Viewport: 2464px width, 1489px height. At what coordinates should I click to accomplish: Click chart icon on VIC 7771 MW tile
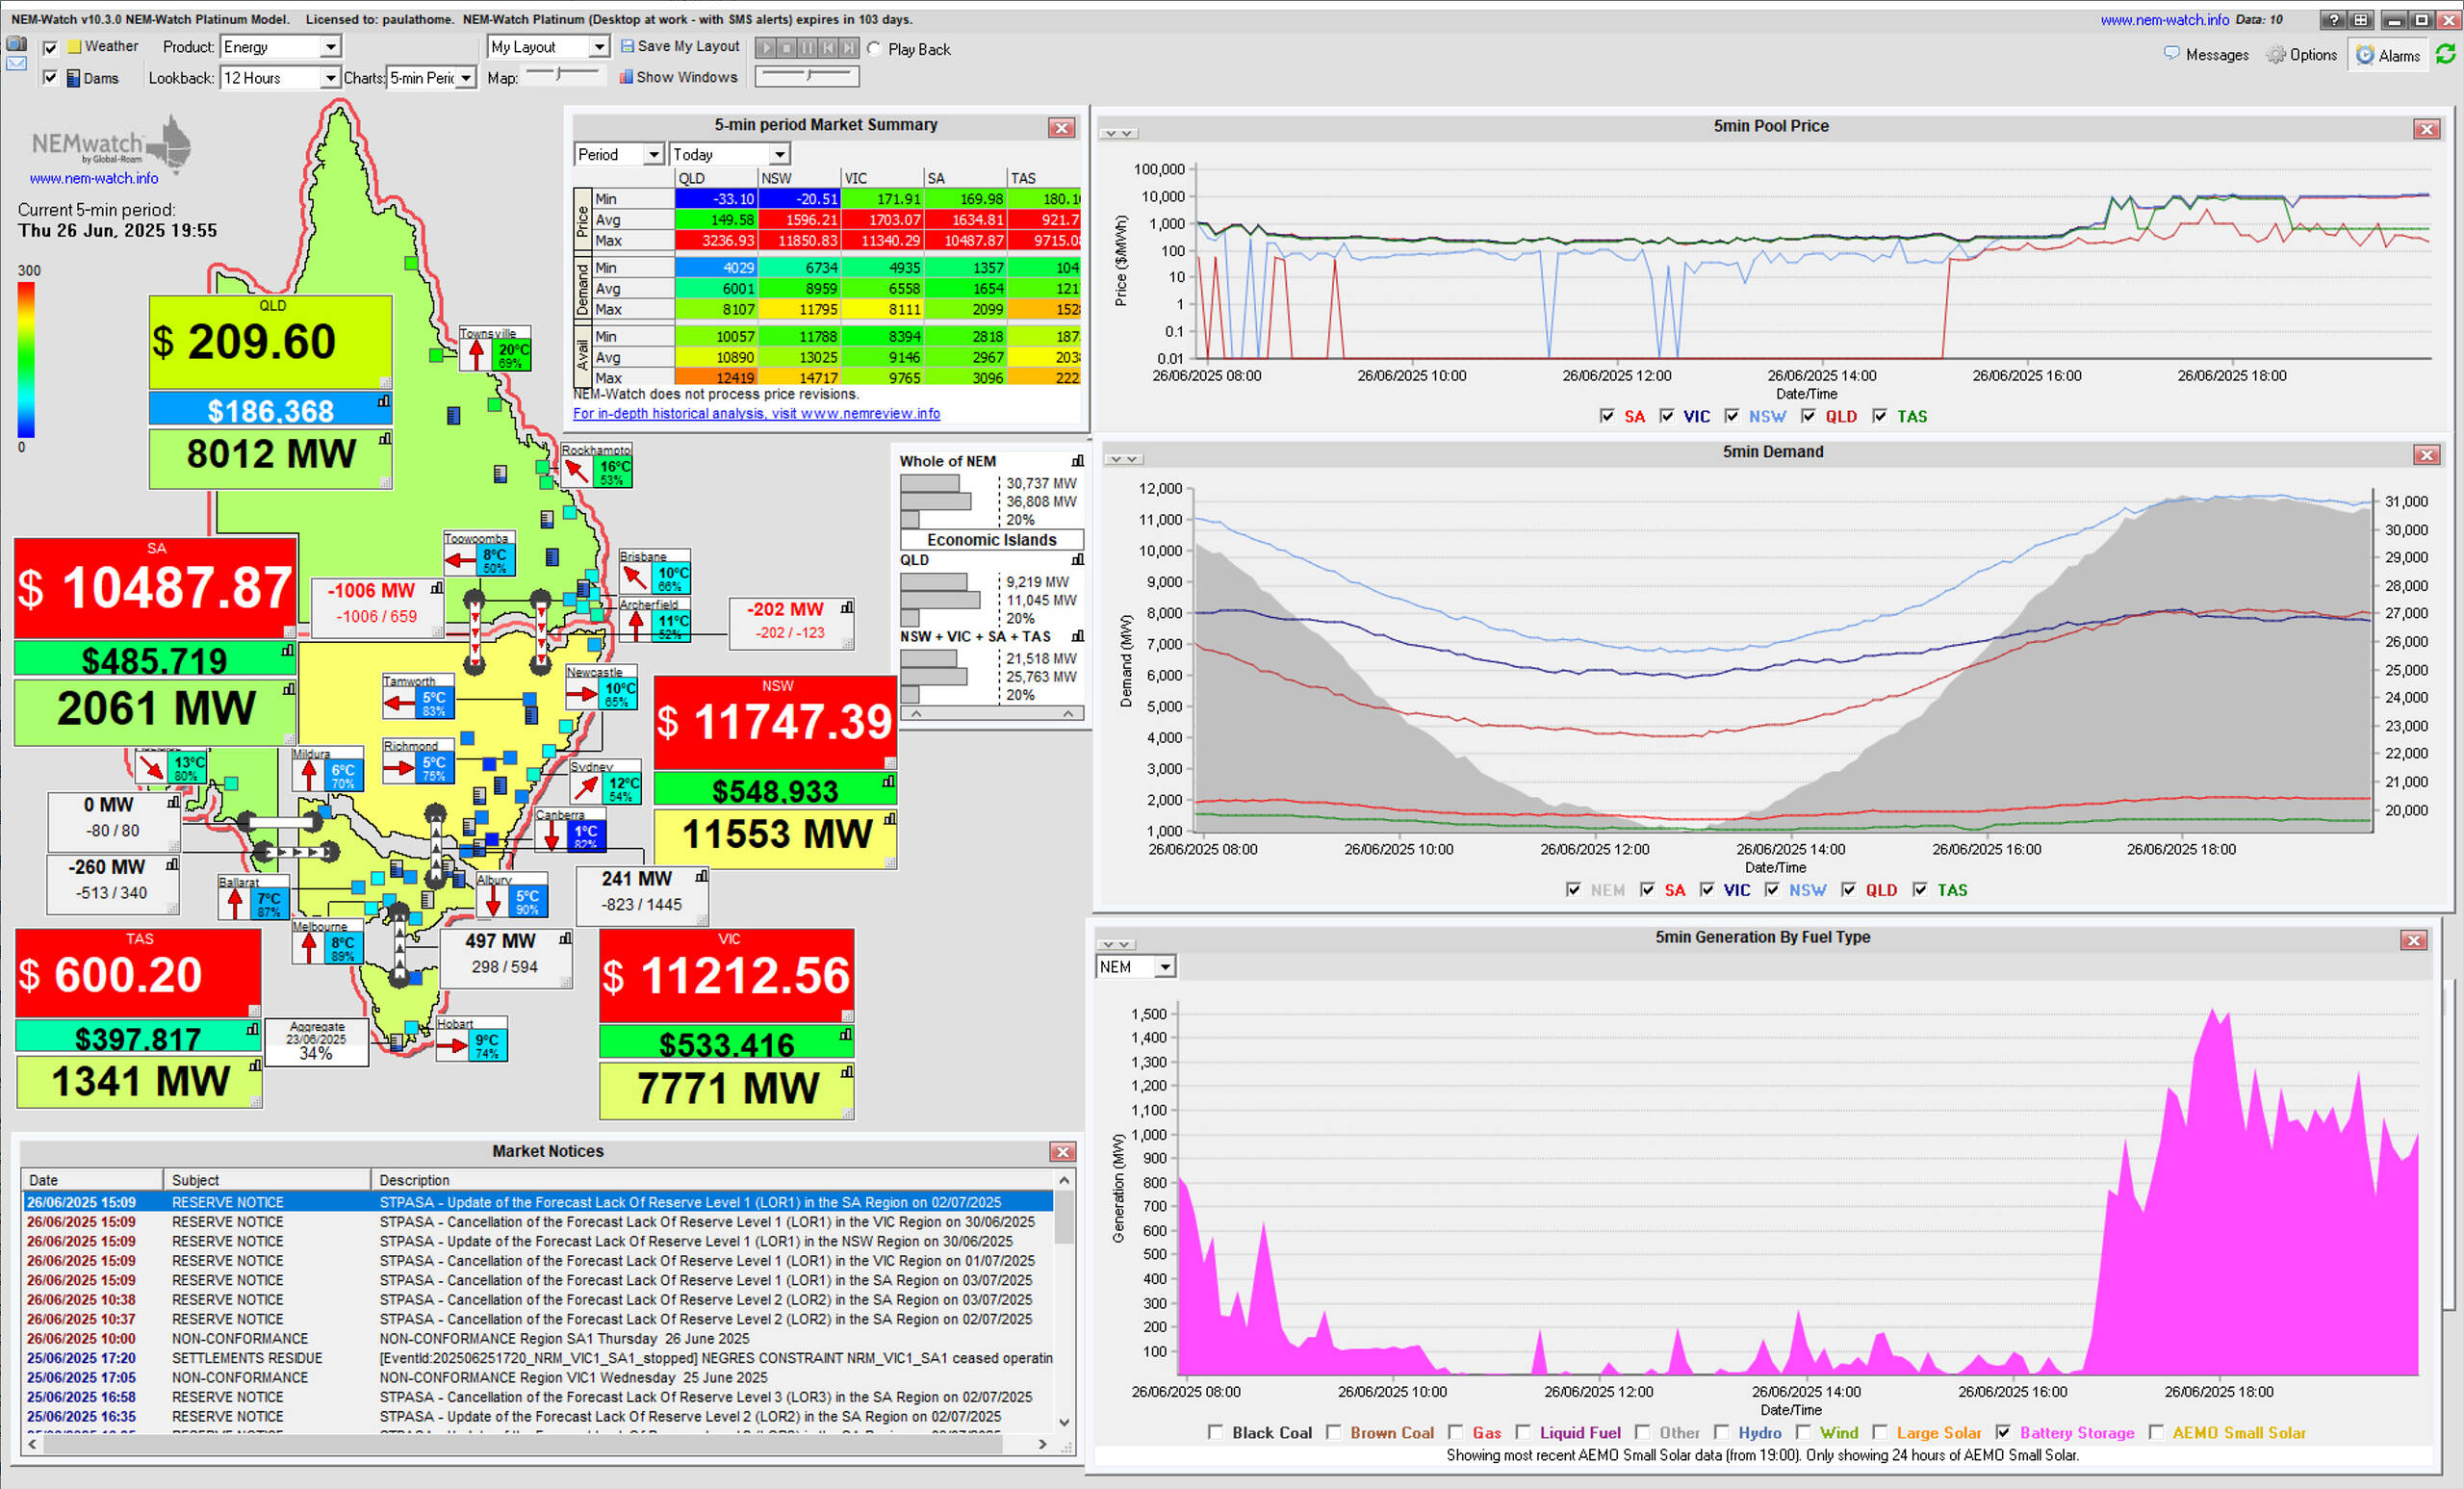pos(847,1072)
